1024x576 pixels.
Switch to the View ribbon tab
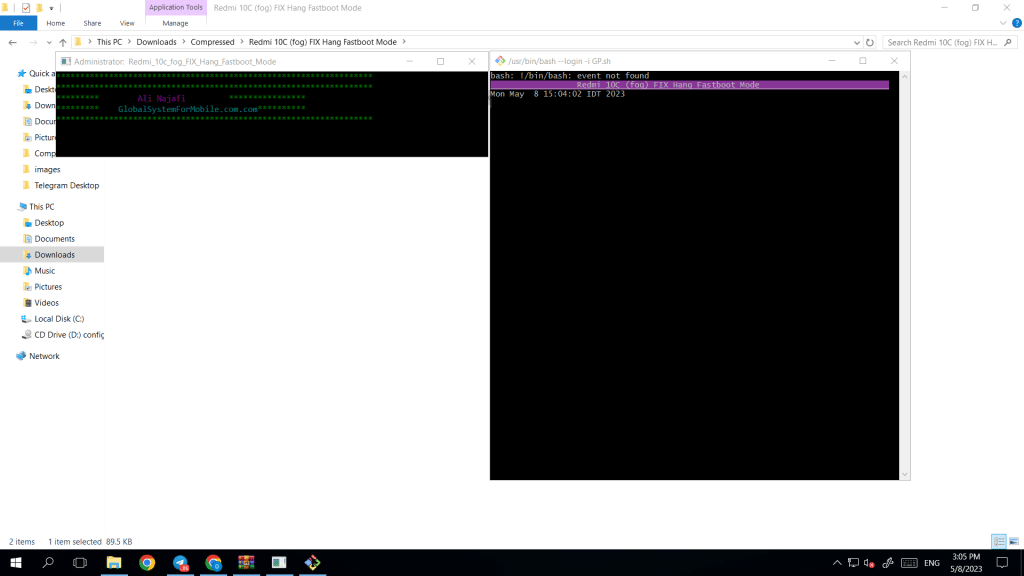click(127, 23)
